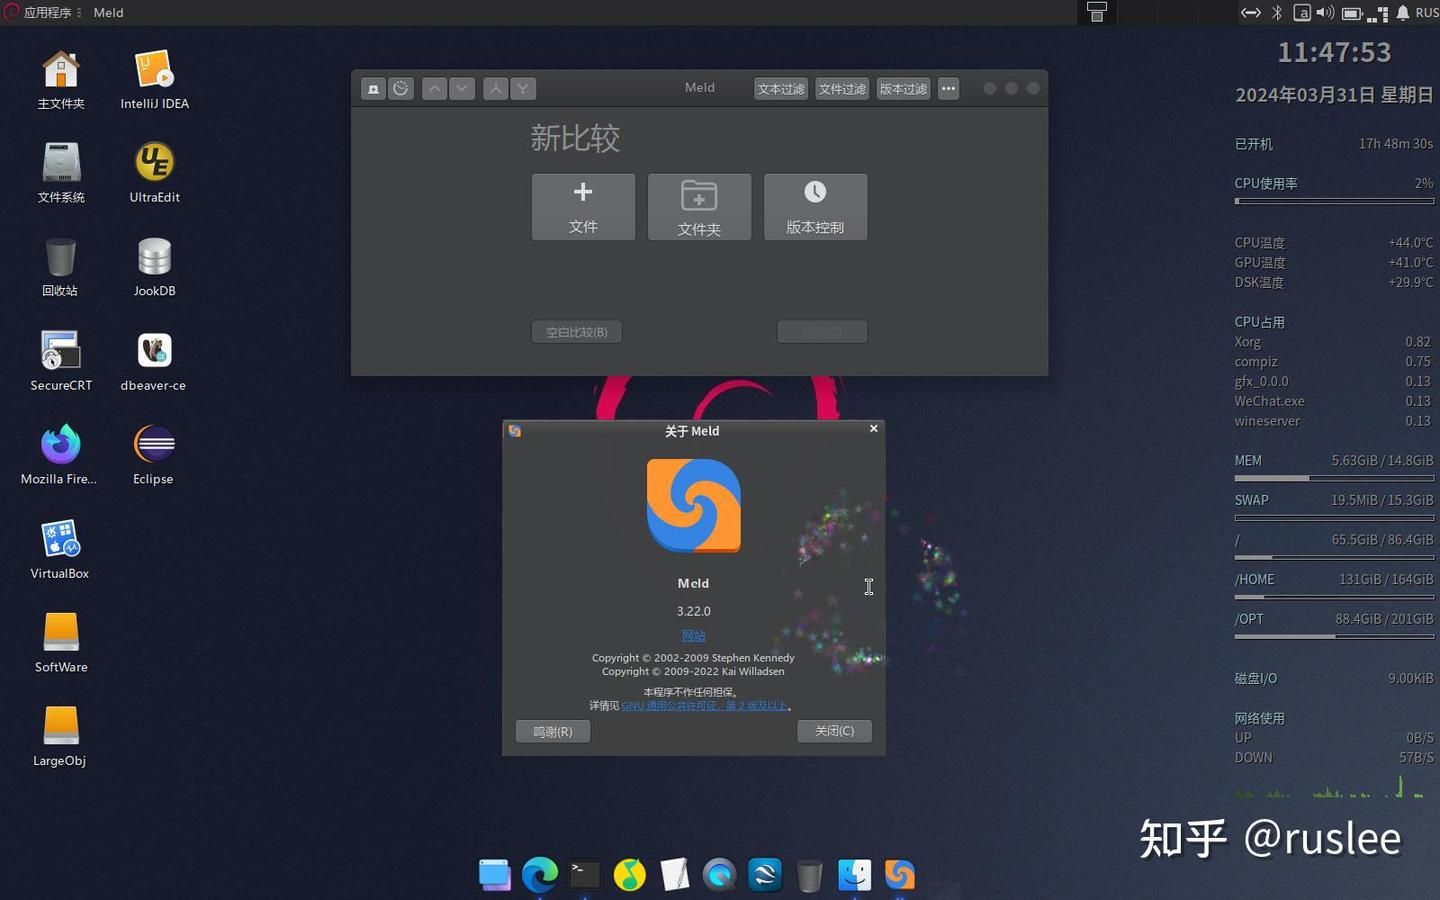Open the 应用程序 applications menu
Image resolution: width=1440 pixels, height=900 pixels.
click(42, 12)
